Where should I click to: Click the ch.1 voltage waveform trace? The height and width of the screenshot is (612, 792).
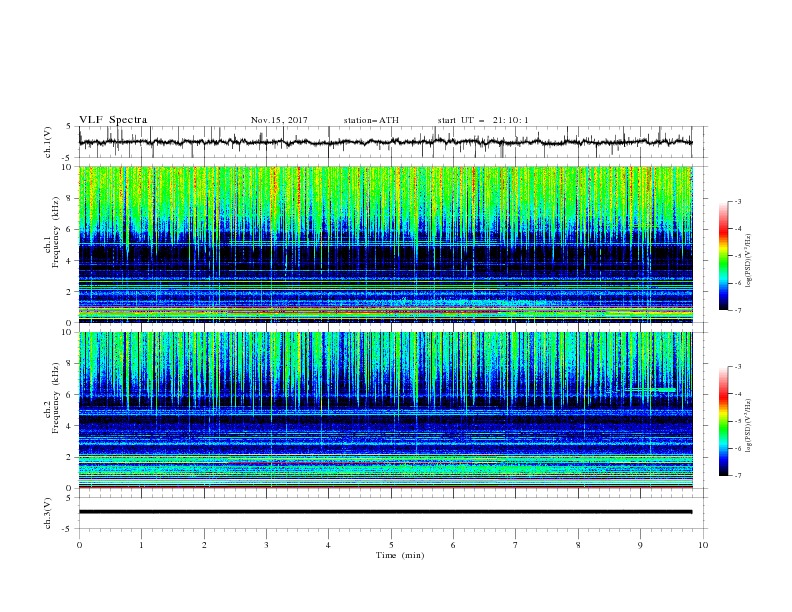coord(385,142)
